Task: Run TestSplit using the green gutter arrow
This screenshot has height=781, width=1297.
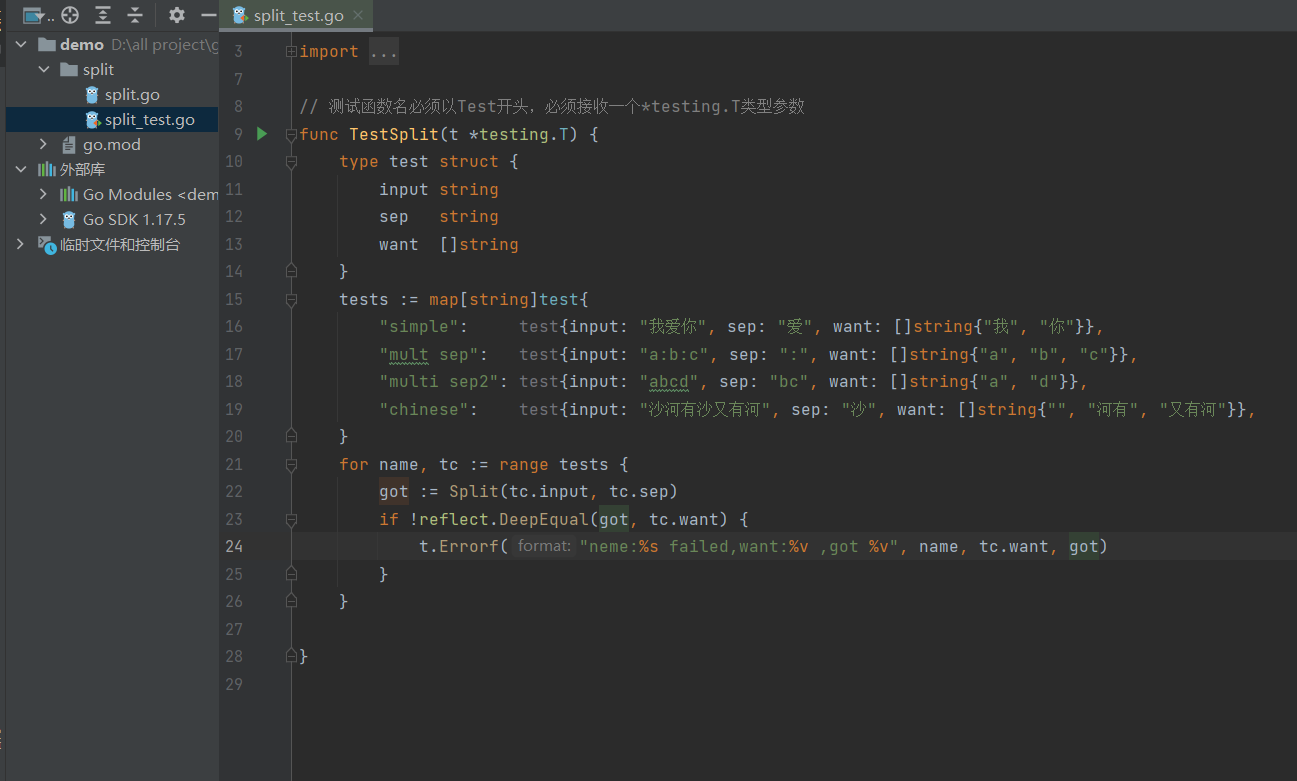Action: tap(262, 134)
